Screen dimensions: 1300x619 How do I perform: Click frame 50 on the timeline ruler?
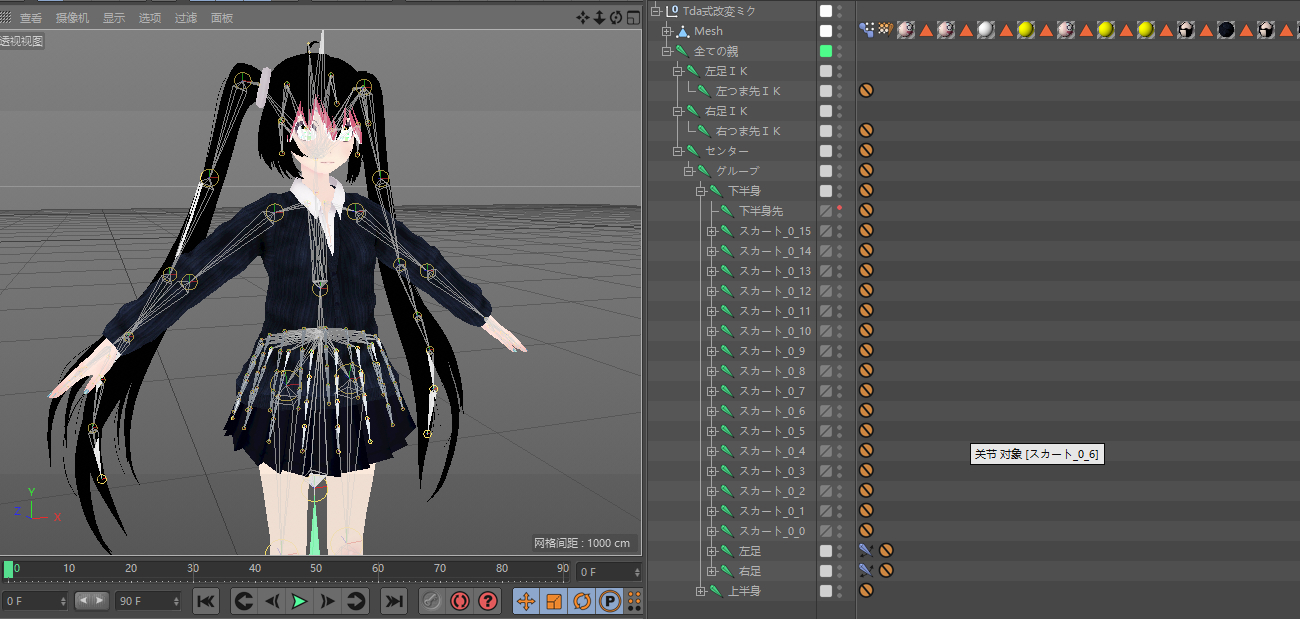[316, 570]
